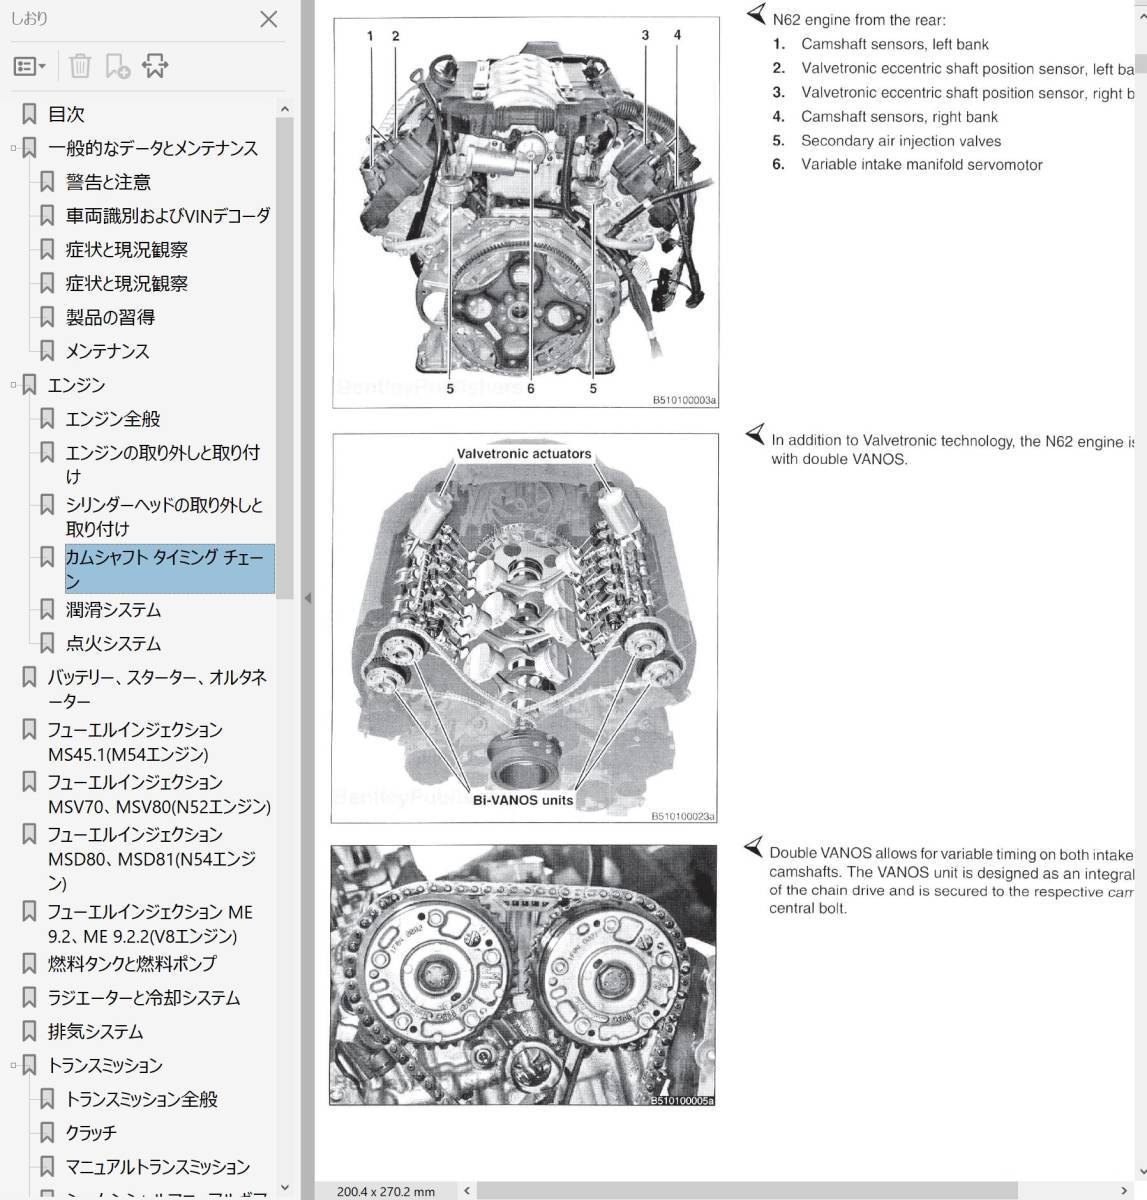Open the 点火システム bookmark
Screen dimensions: 1147x1200
coord(113,644)
